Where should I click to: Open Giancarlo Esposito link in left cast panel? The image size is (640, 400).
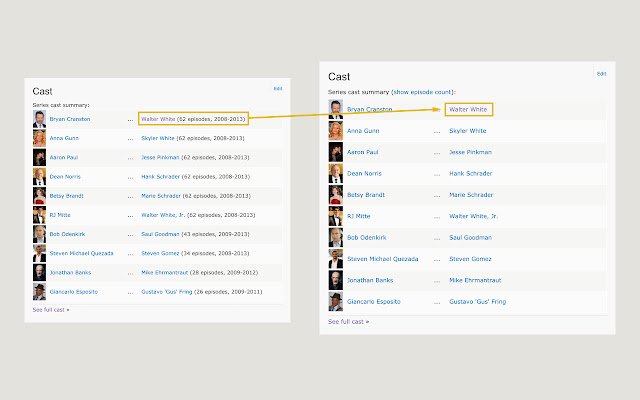73,292
